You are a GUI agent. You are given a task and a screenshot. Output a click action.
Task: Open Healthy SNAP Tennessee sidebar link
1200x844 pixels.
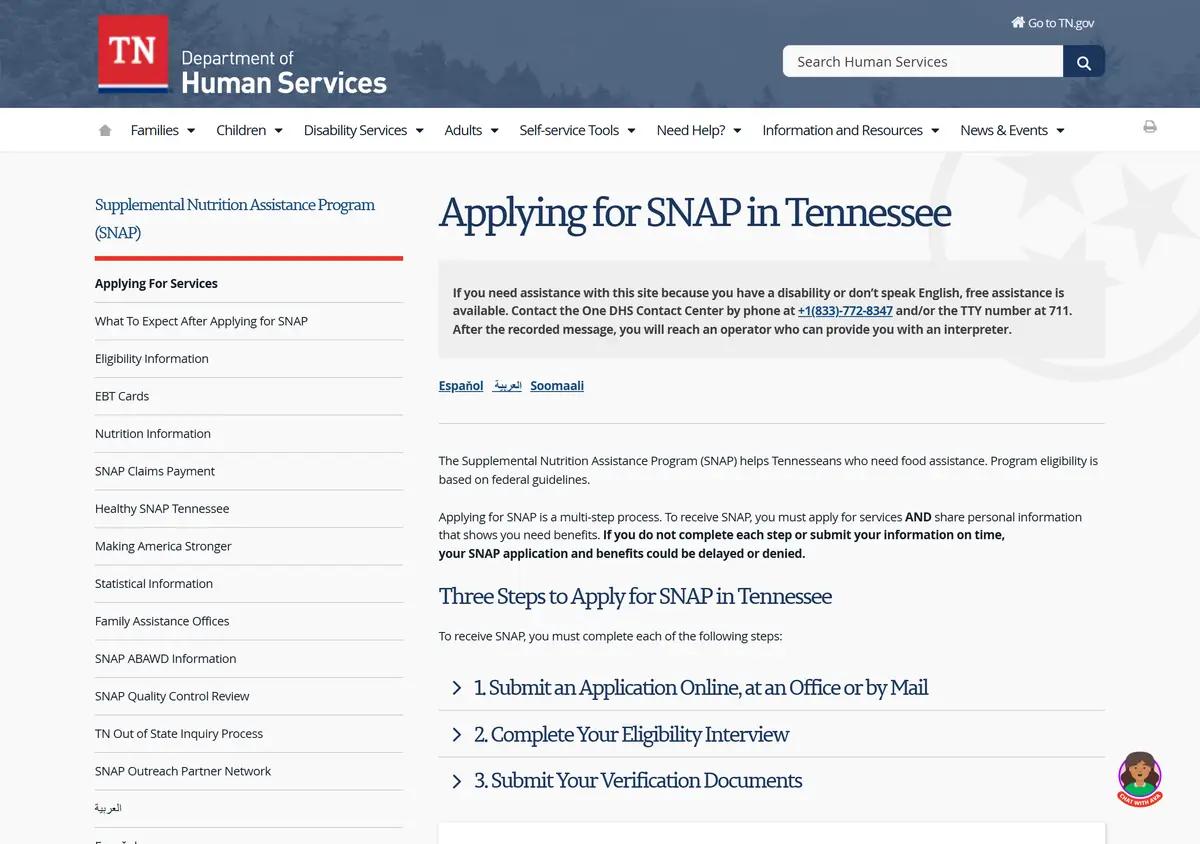[x=162, y=509]
